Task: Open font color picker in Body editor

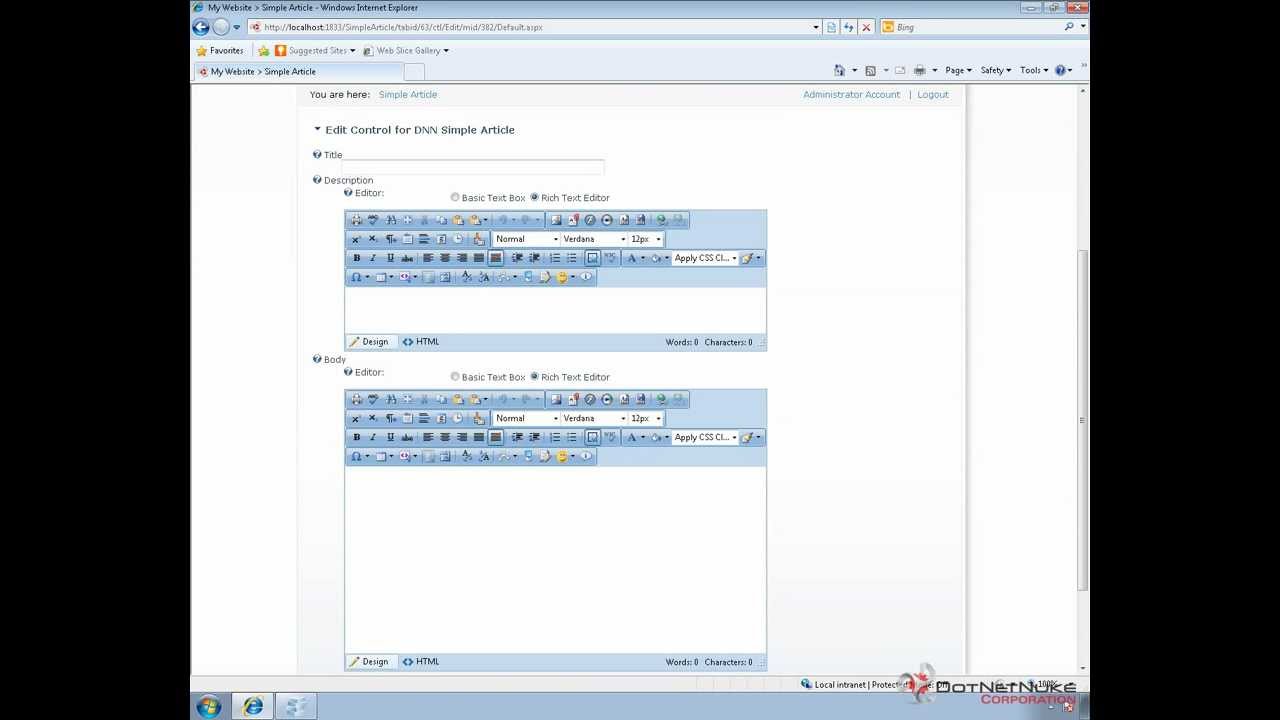Action: (x=636, y=437)
